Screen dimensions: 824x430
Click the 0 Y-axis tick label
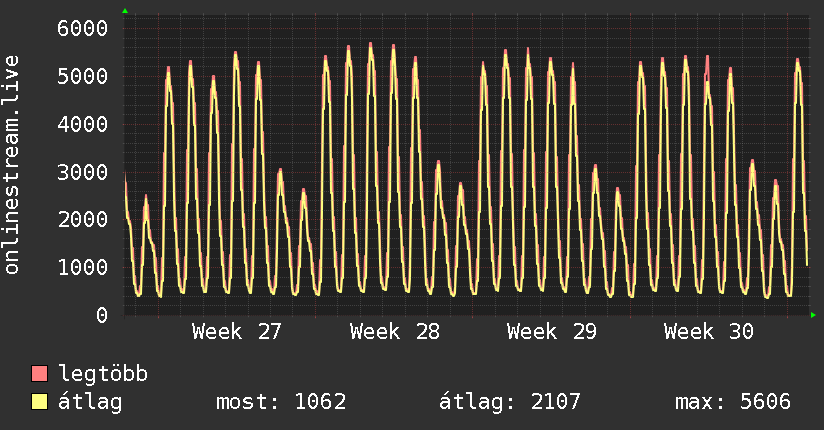point(102,315)
